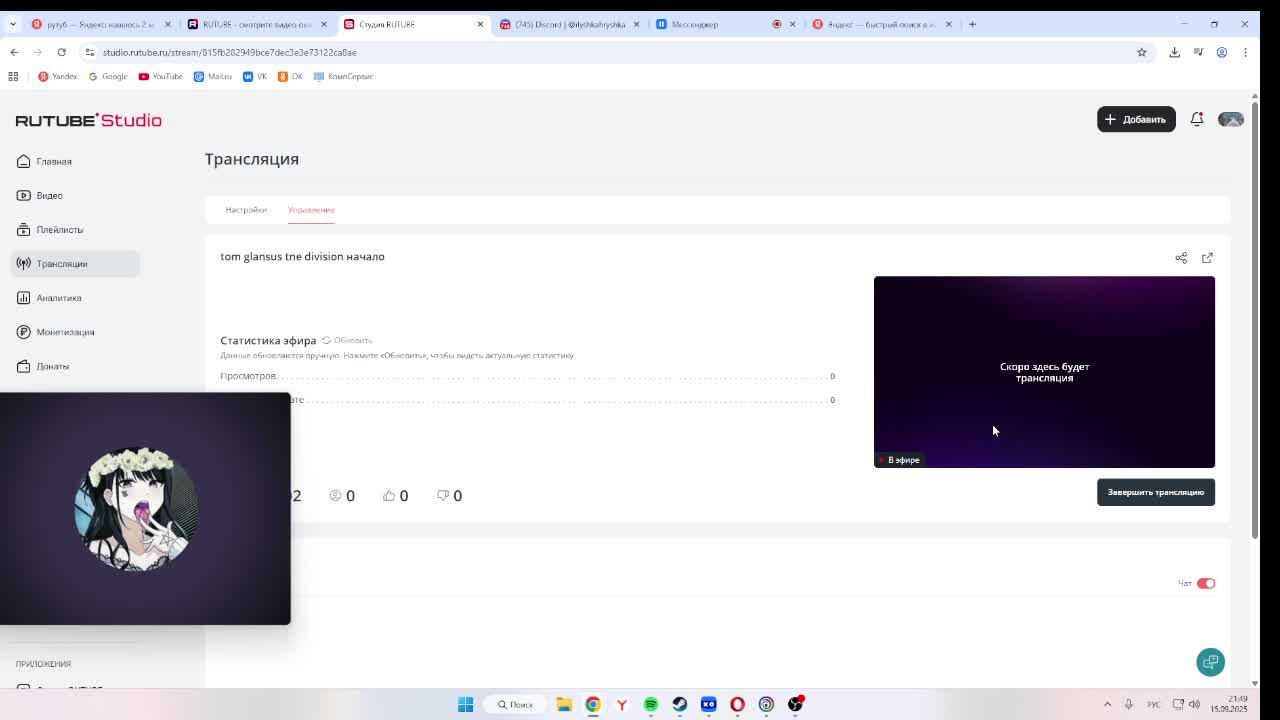
Task: Open the Chrome apps grid
Action: pyautogui.click(x=13, y=76)
